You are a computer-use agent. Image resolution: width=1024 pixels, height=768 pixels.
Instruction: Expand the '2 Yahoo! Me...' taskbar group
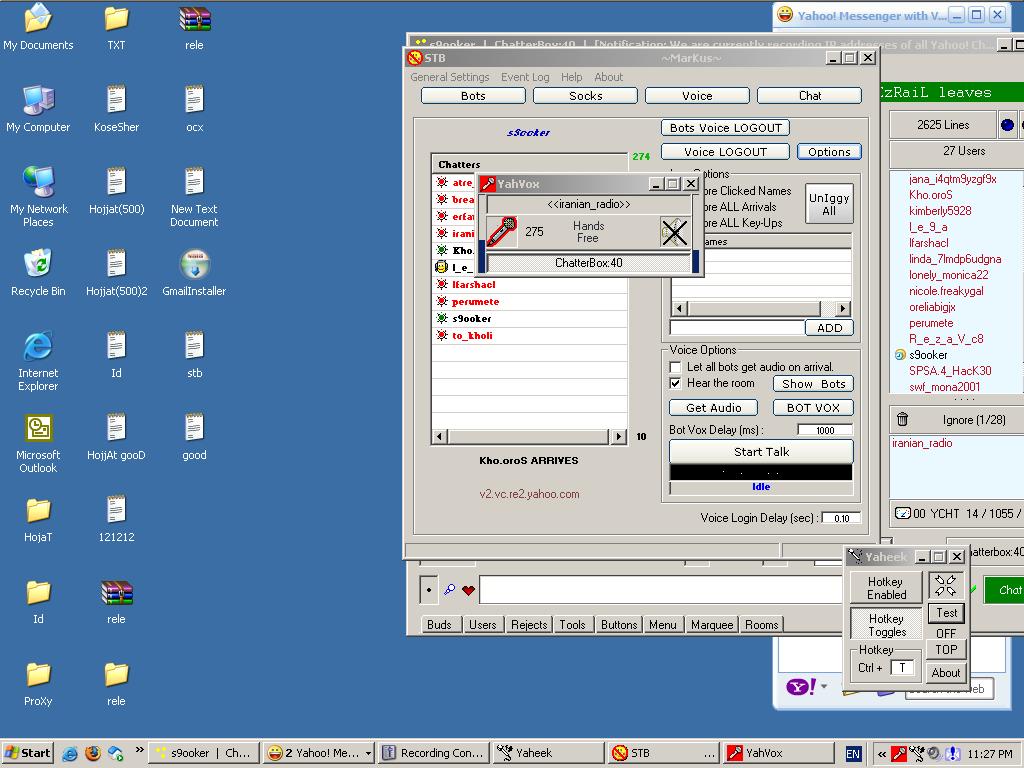click(368, 753)
